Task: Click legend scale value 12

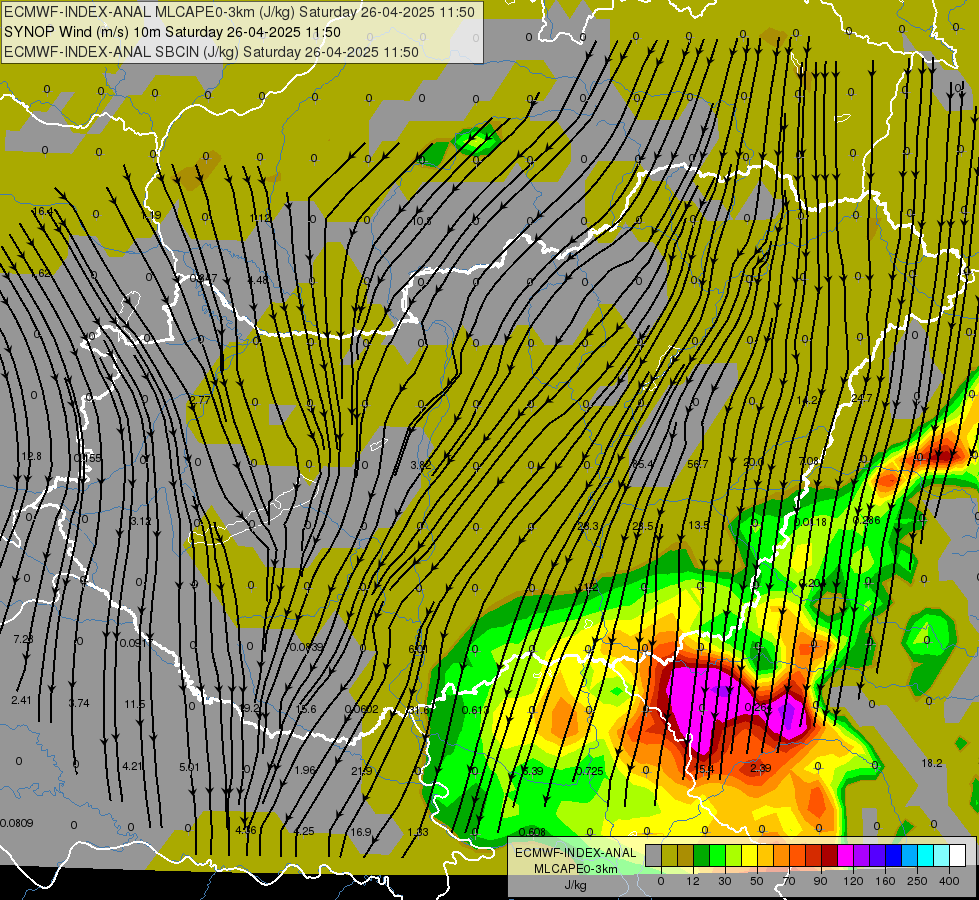Action: tap(693, 881)
